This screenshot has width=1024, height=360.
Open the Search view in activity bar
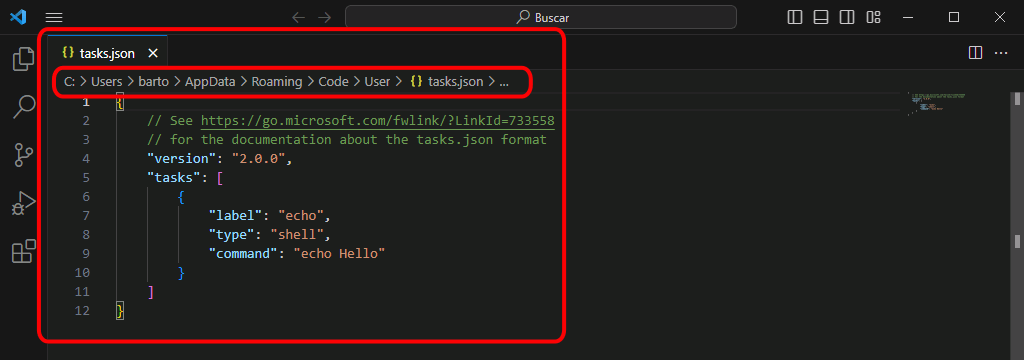(24, 107)
